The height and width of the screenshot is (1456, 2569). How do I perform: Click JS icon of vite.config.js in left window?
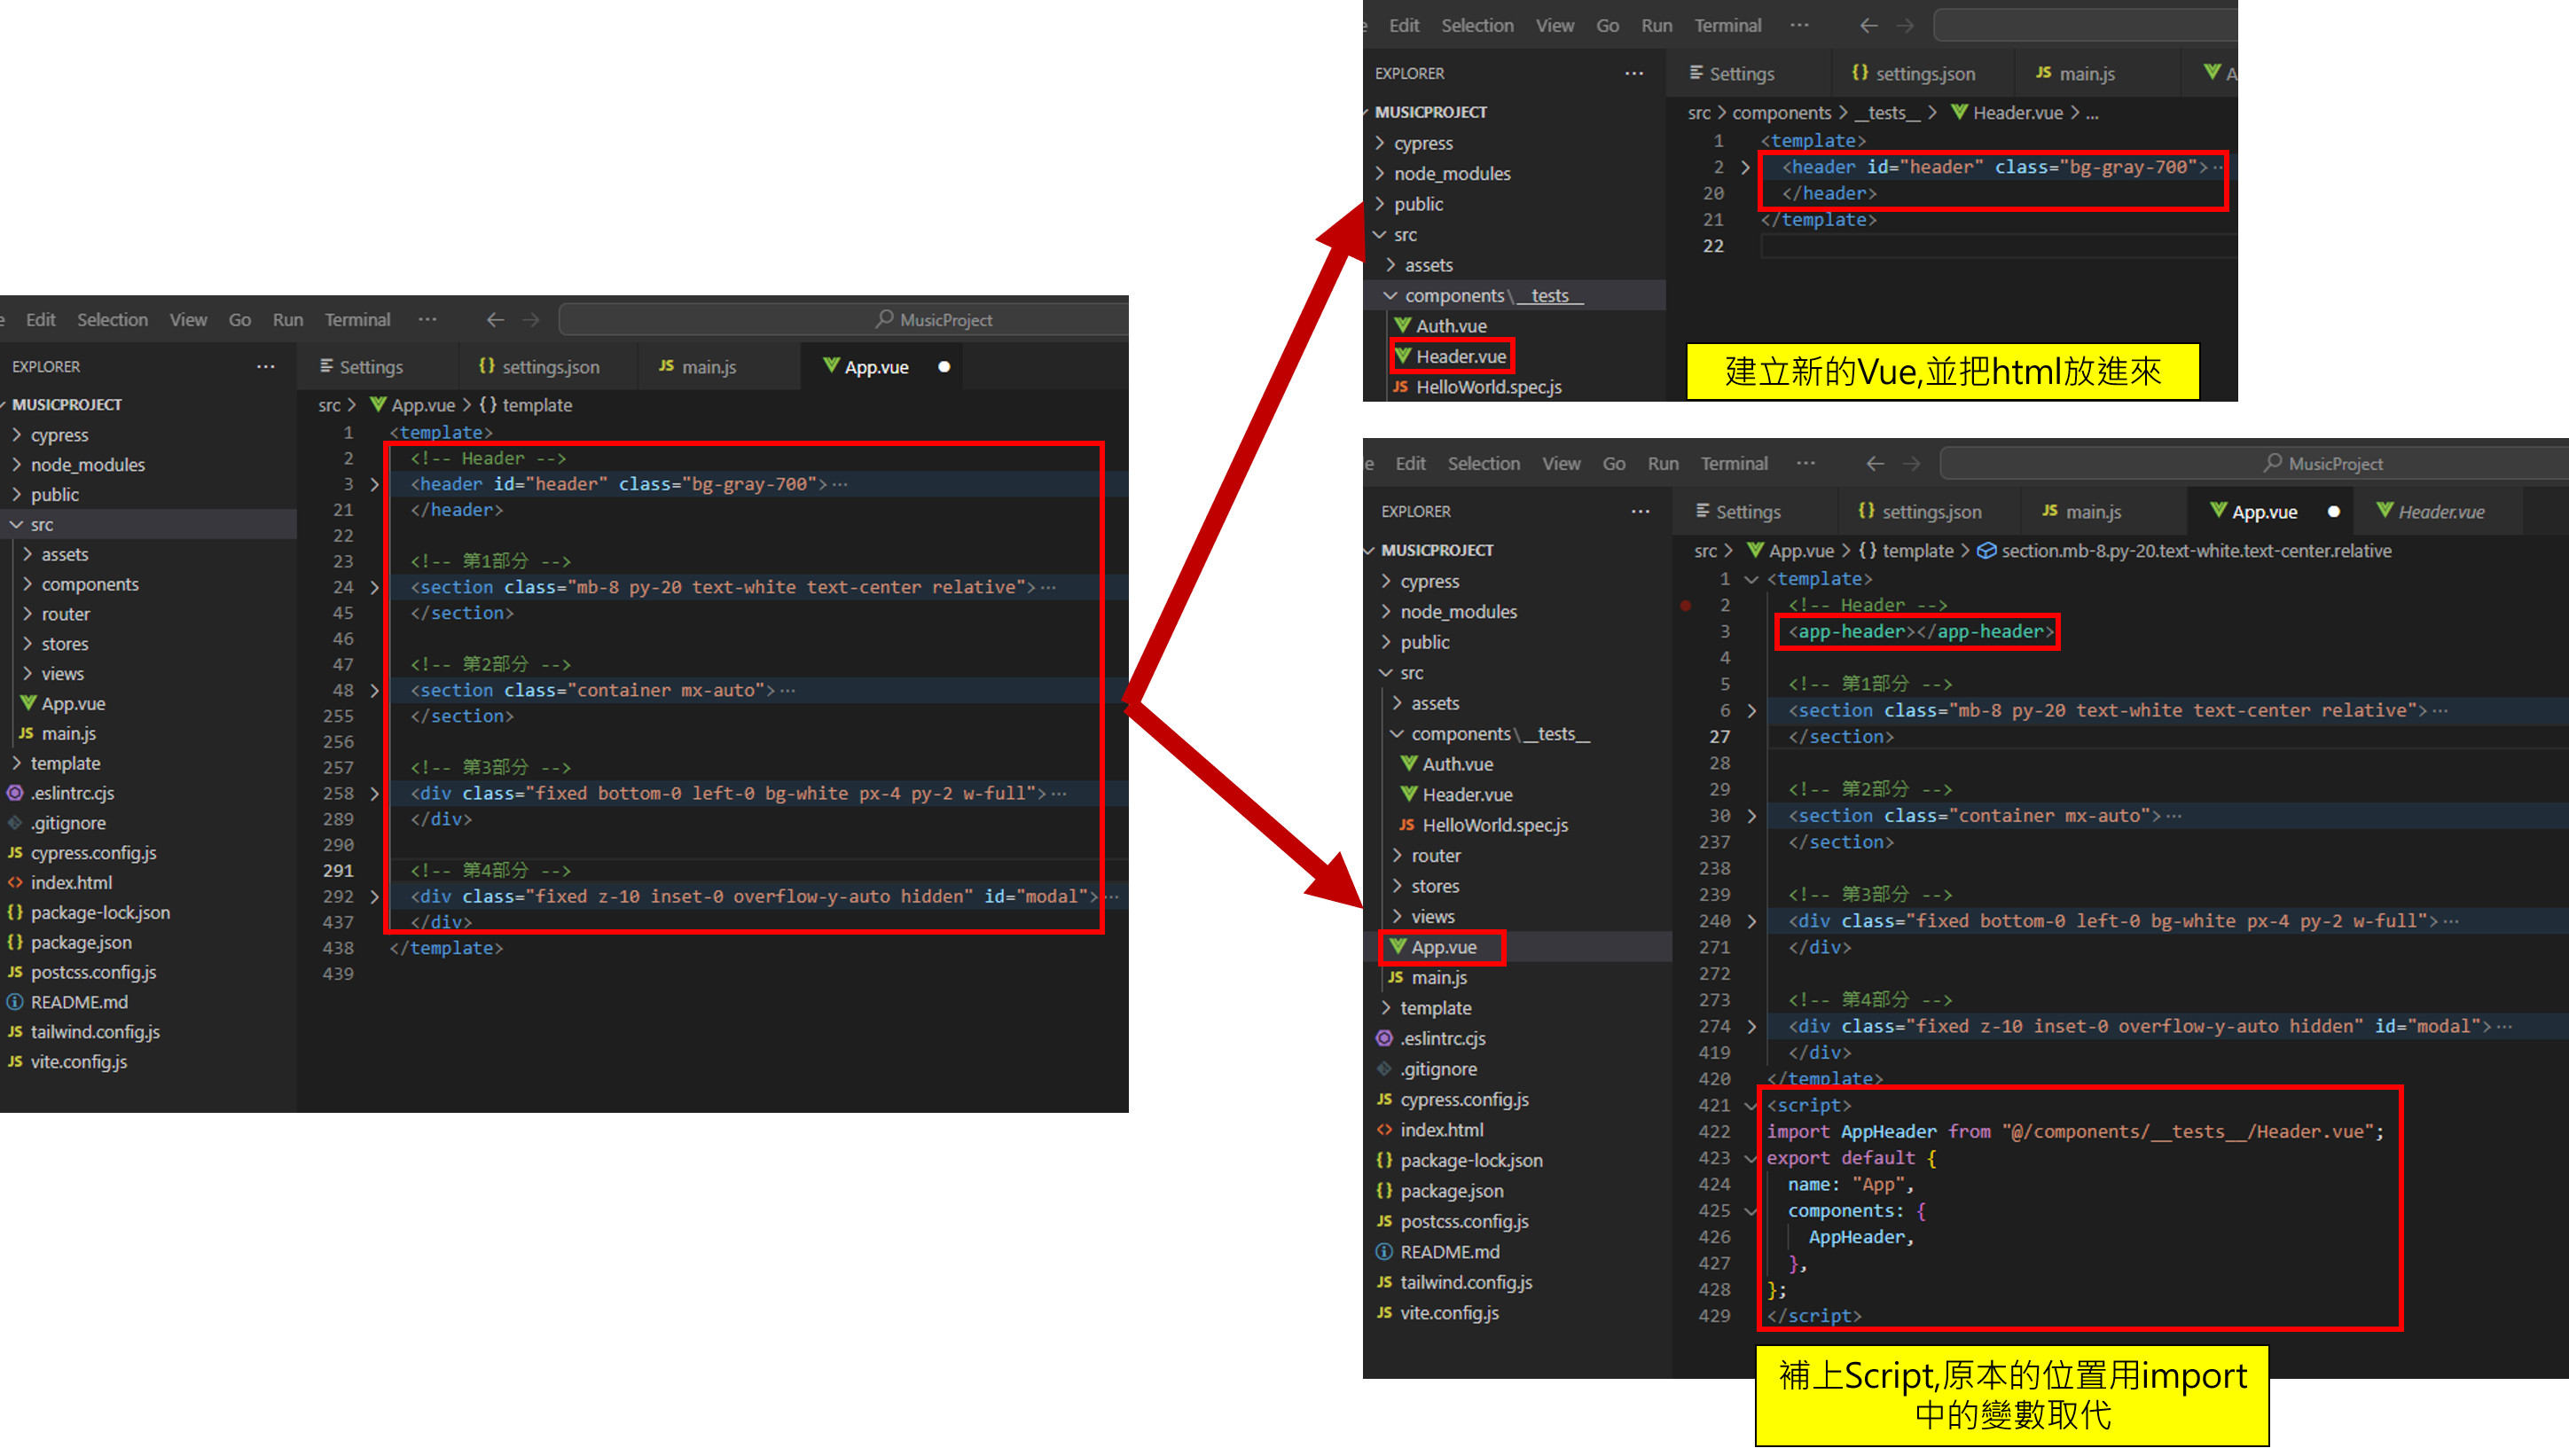point(15,1062)
